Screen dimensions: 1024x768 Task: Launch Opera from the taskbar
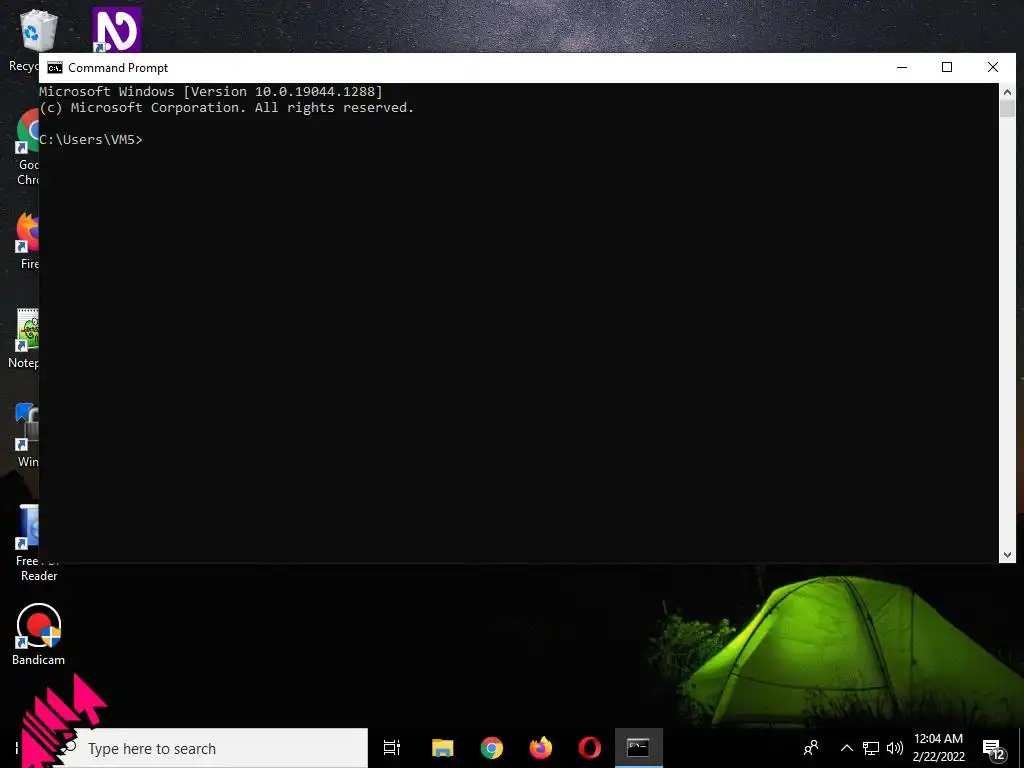[589, 748]
